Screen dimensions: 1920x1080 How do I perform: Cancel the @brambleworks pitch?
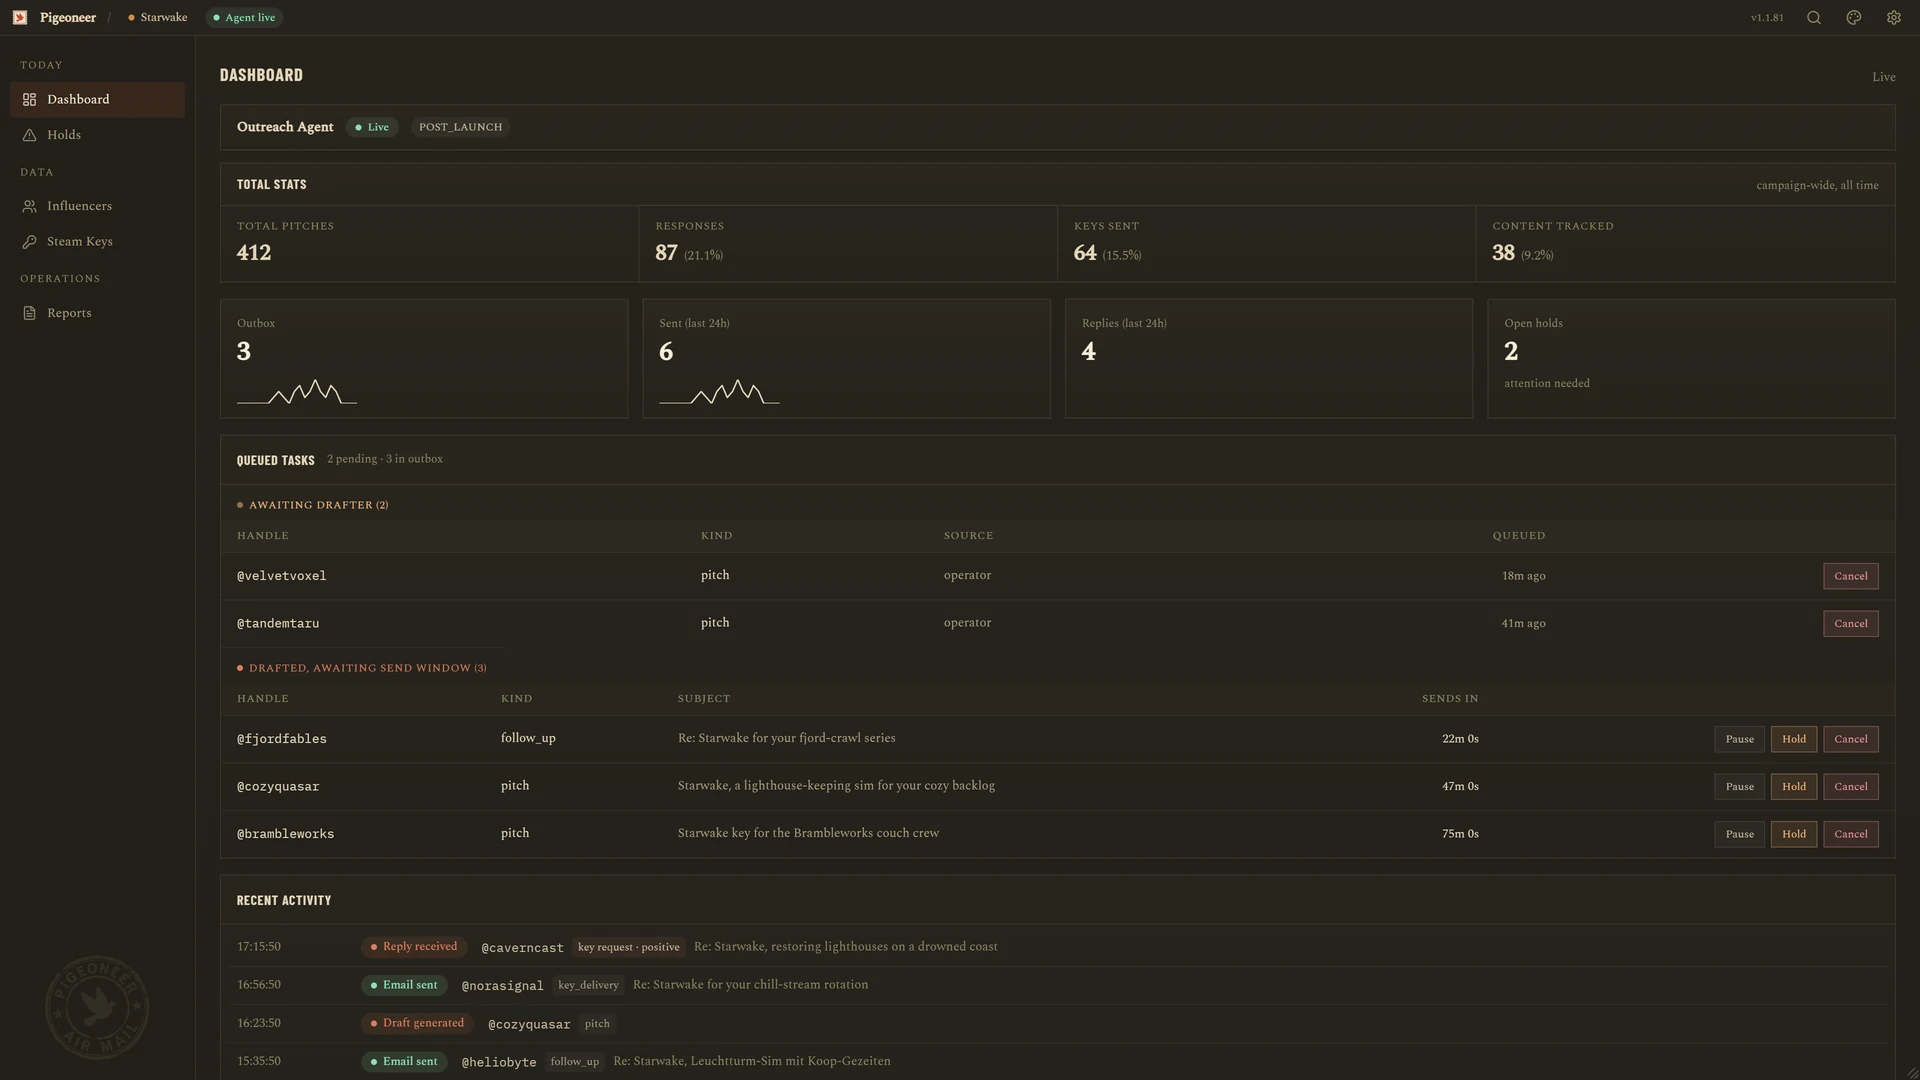(x=1850, y=835)
